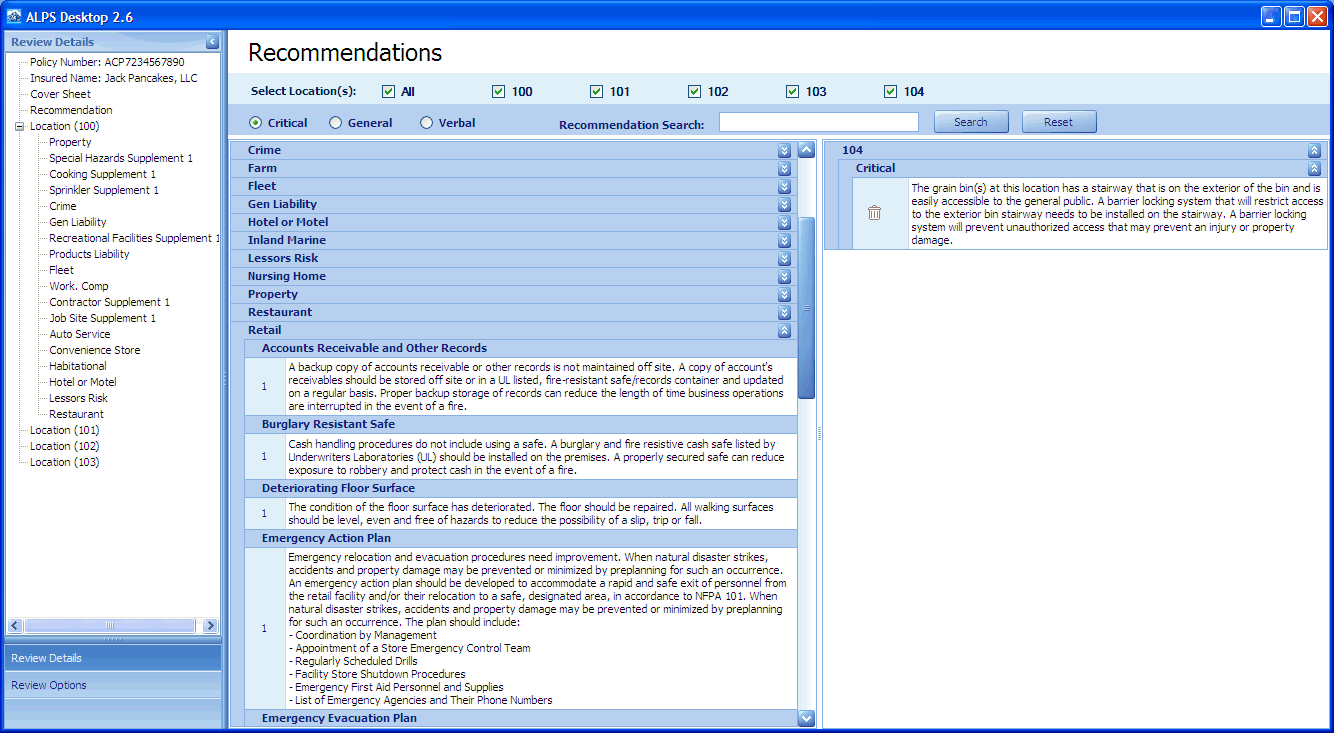Screen dimensions: 1334x733
Task: Collapse the Retail category
Action: click(784, 330)
